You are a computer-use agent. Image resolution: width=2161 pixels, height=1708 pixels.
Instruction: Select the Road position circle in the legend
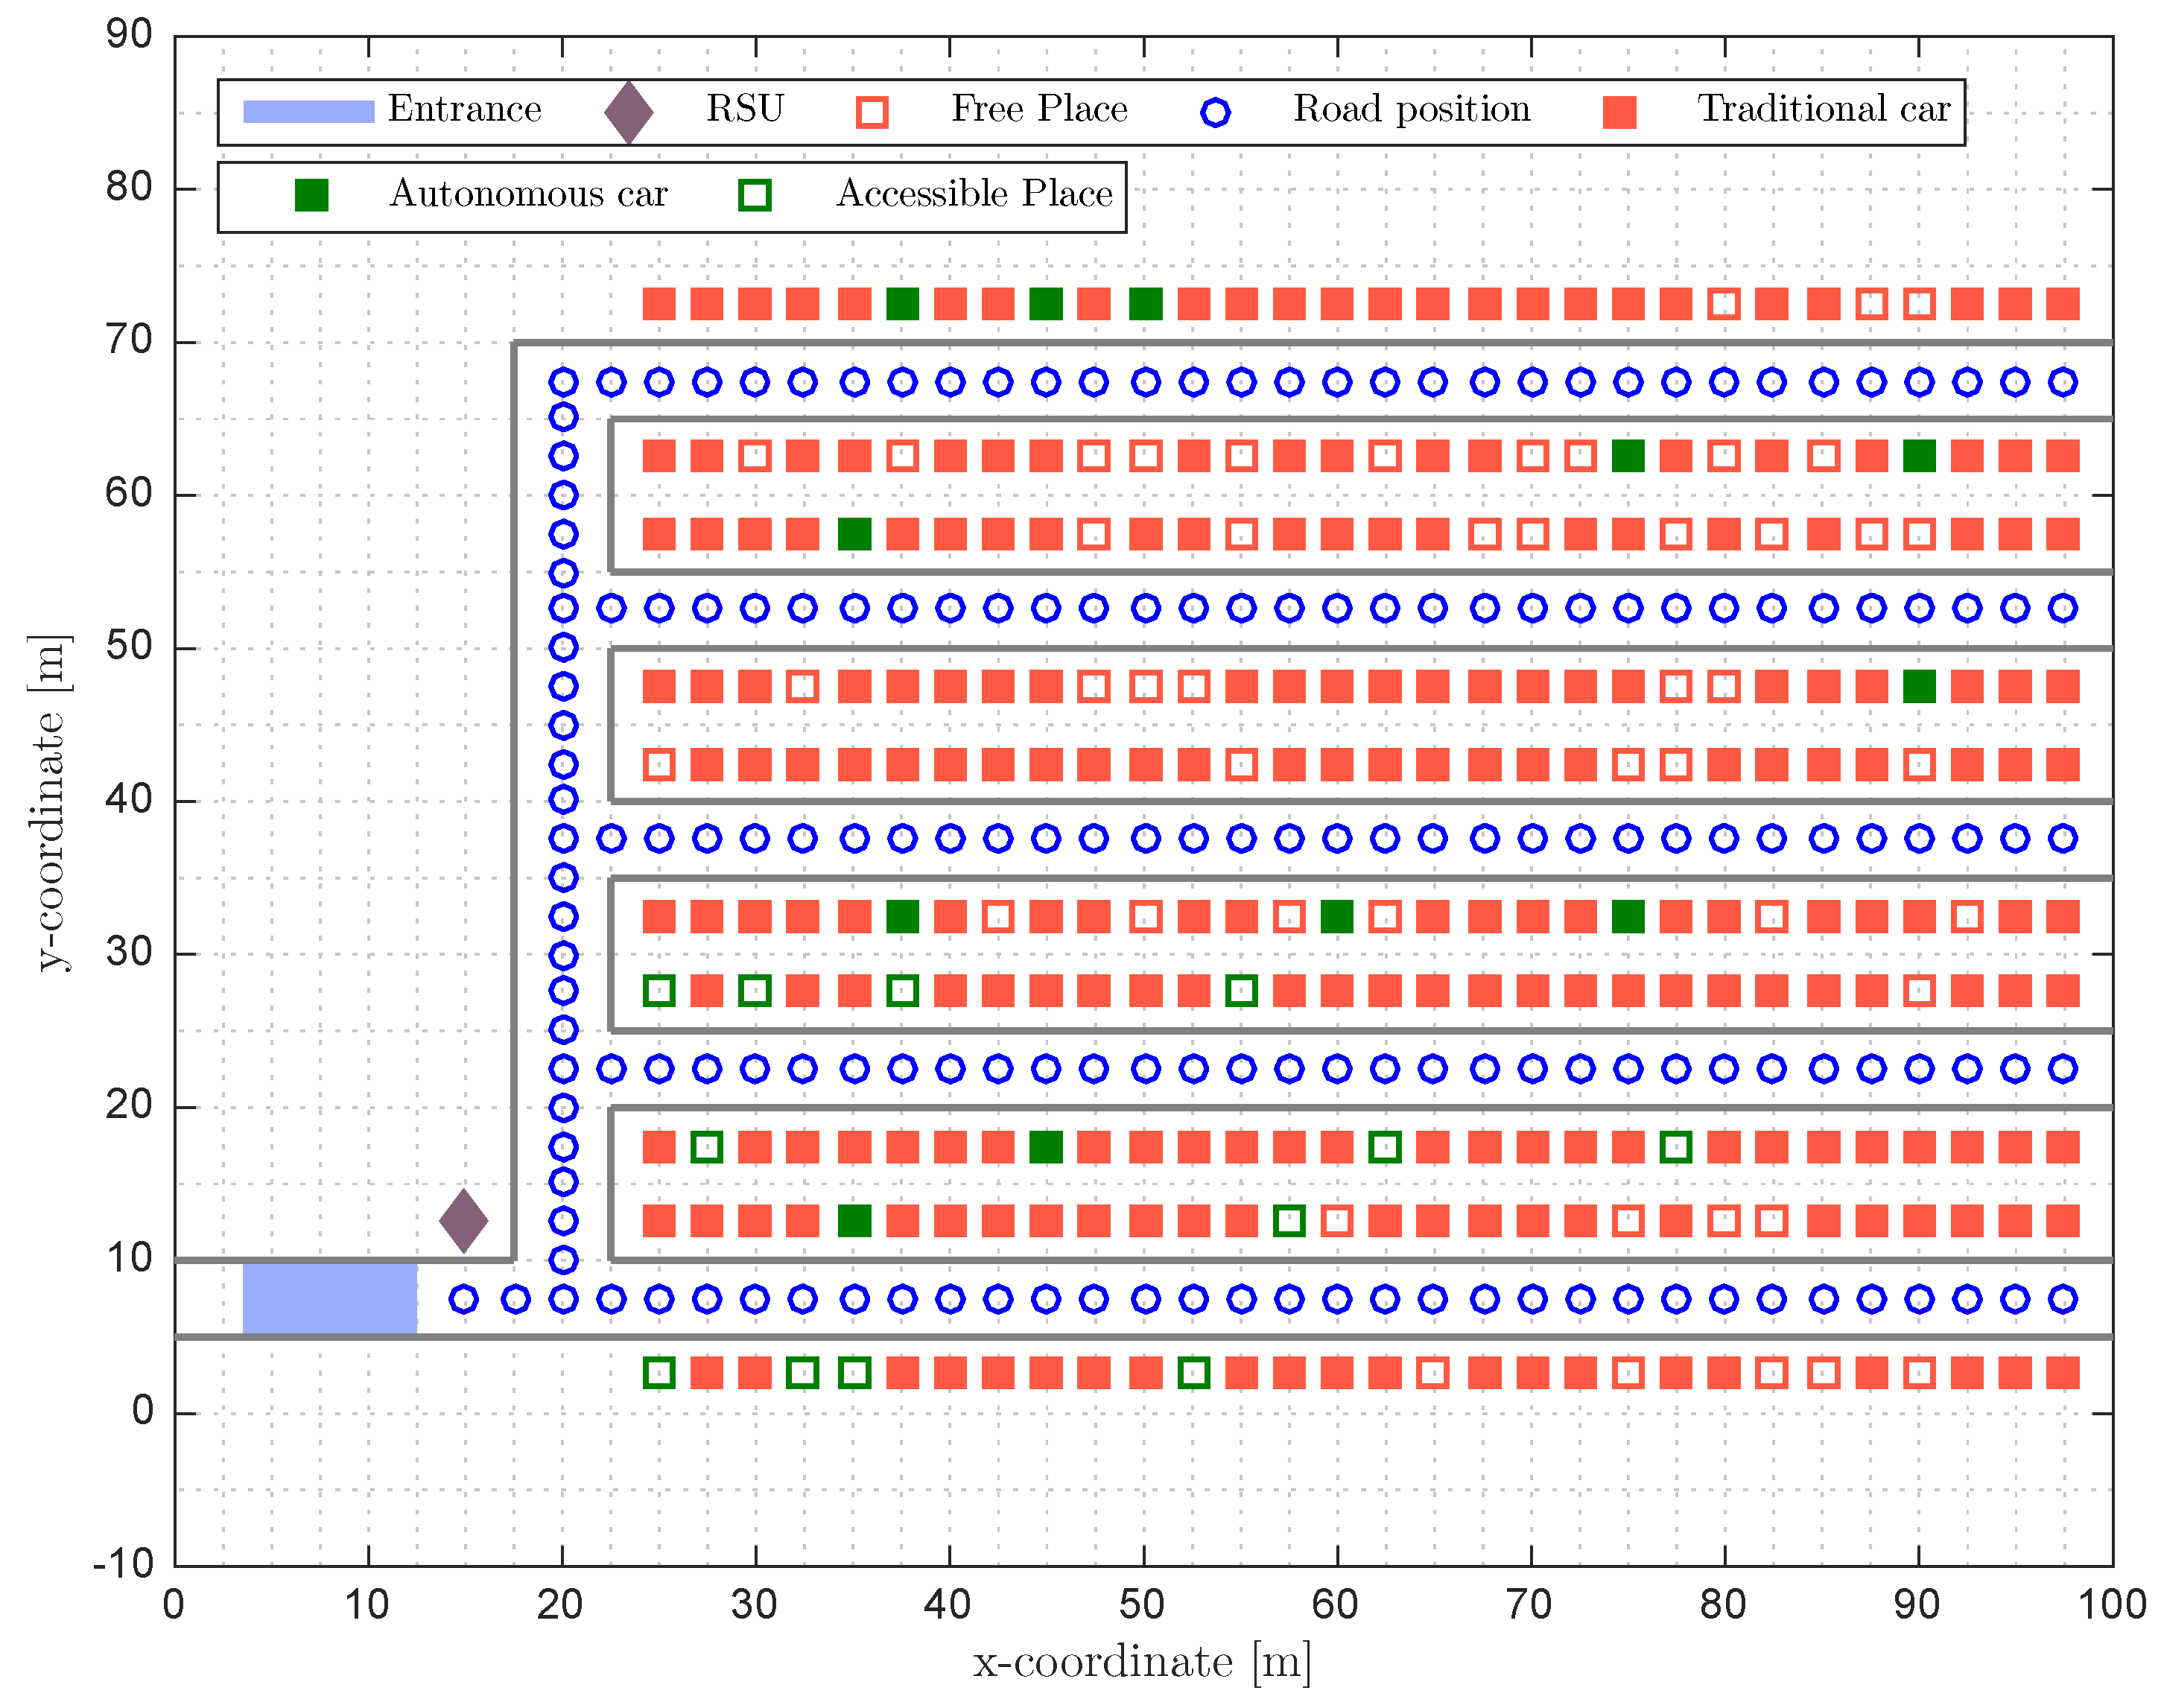tap(1215, 112)
